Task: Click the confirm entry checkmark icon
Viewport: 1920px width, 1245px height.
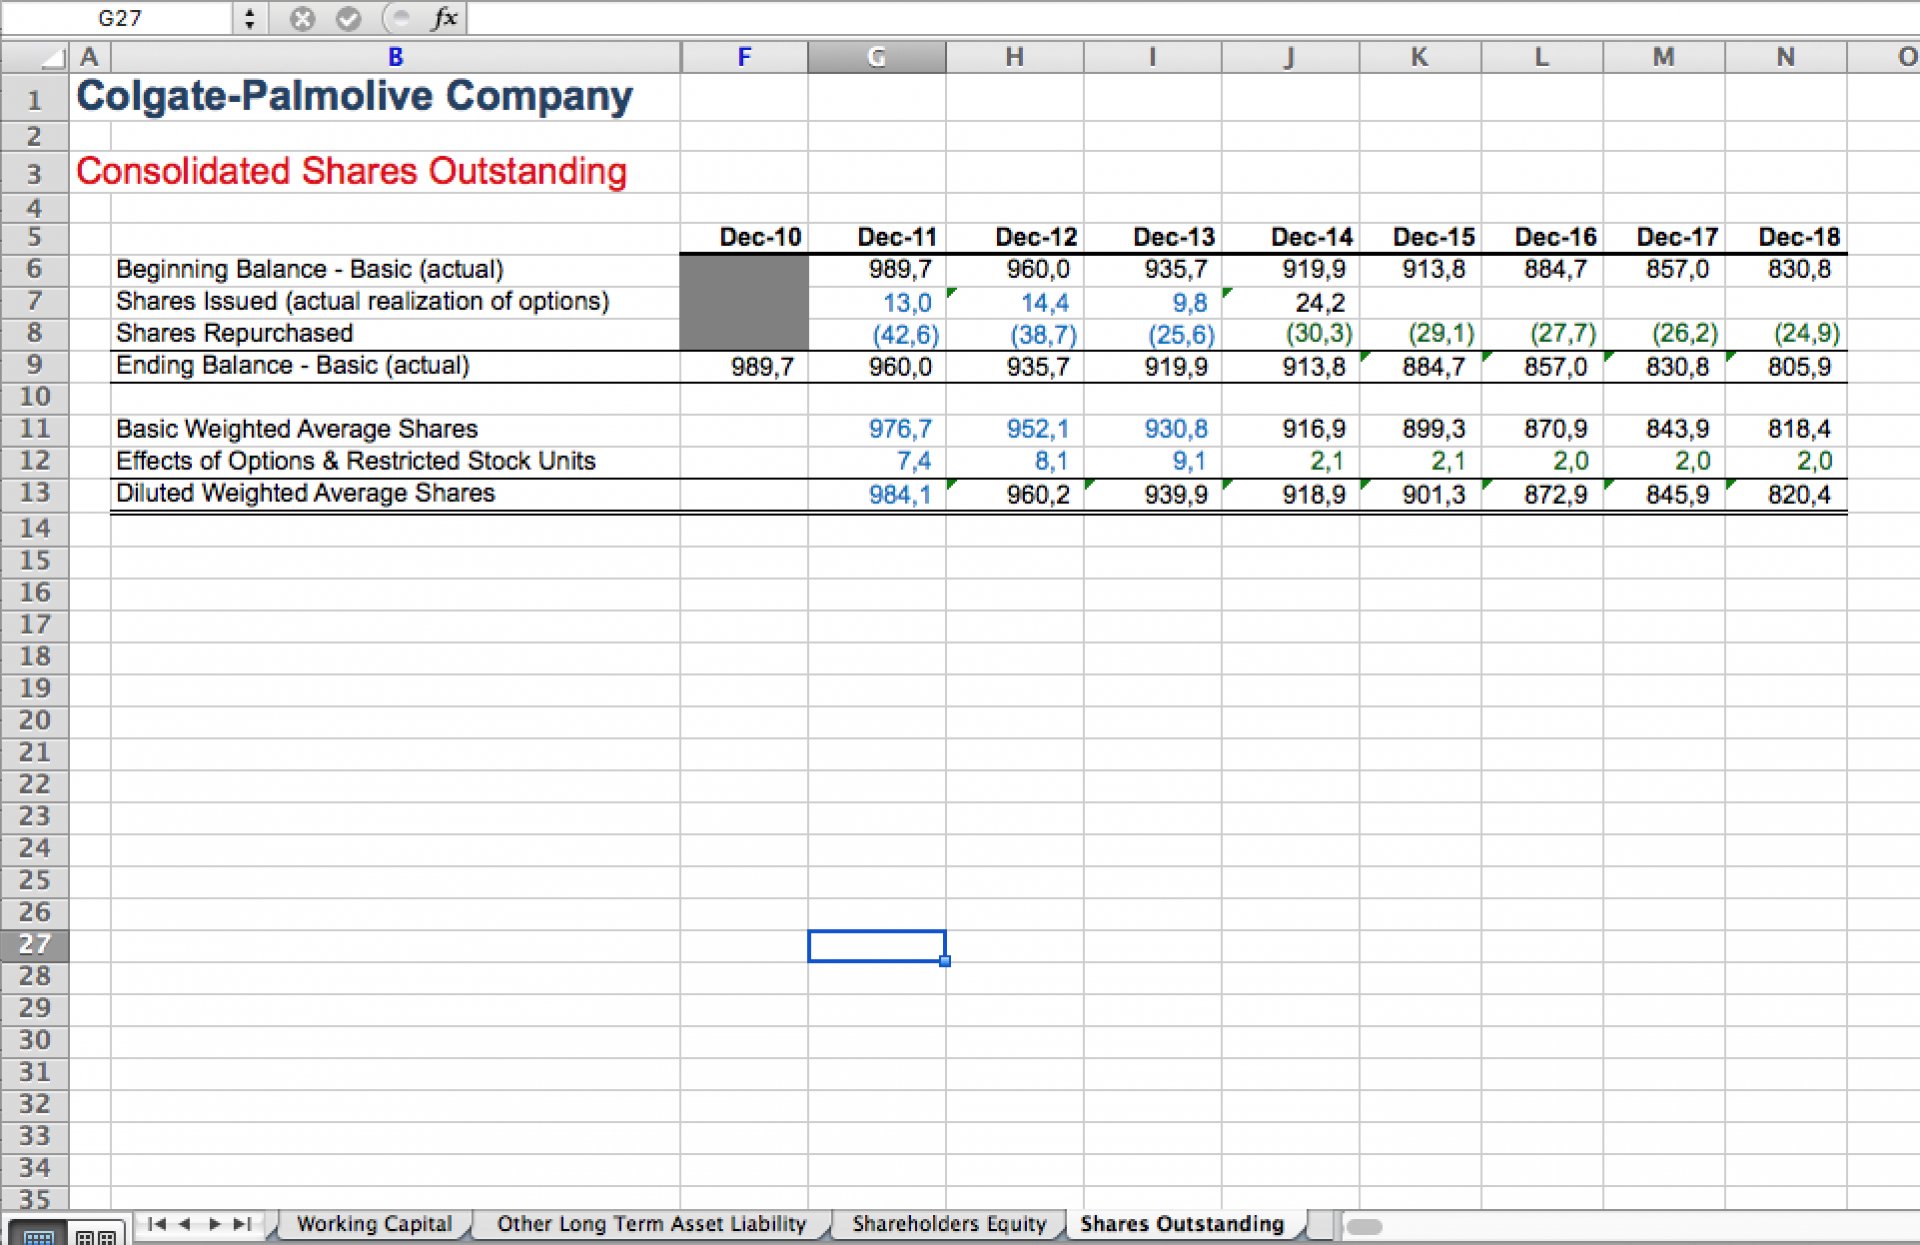Action: tap(348, 18)
